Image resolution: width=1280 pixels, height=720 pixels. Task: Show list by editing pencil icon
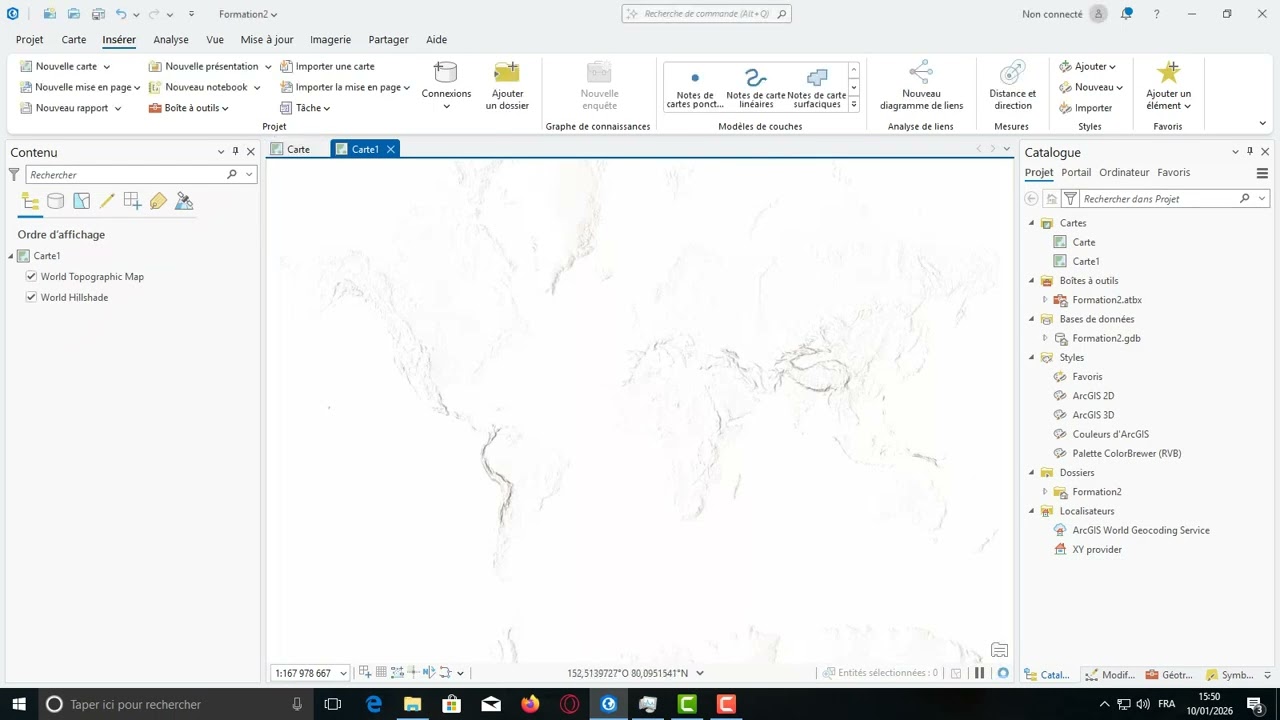(x=107, y=201)
